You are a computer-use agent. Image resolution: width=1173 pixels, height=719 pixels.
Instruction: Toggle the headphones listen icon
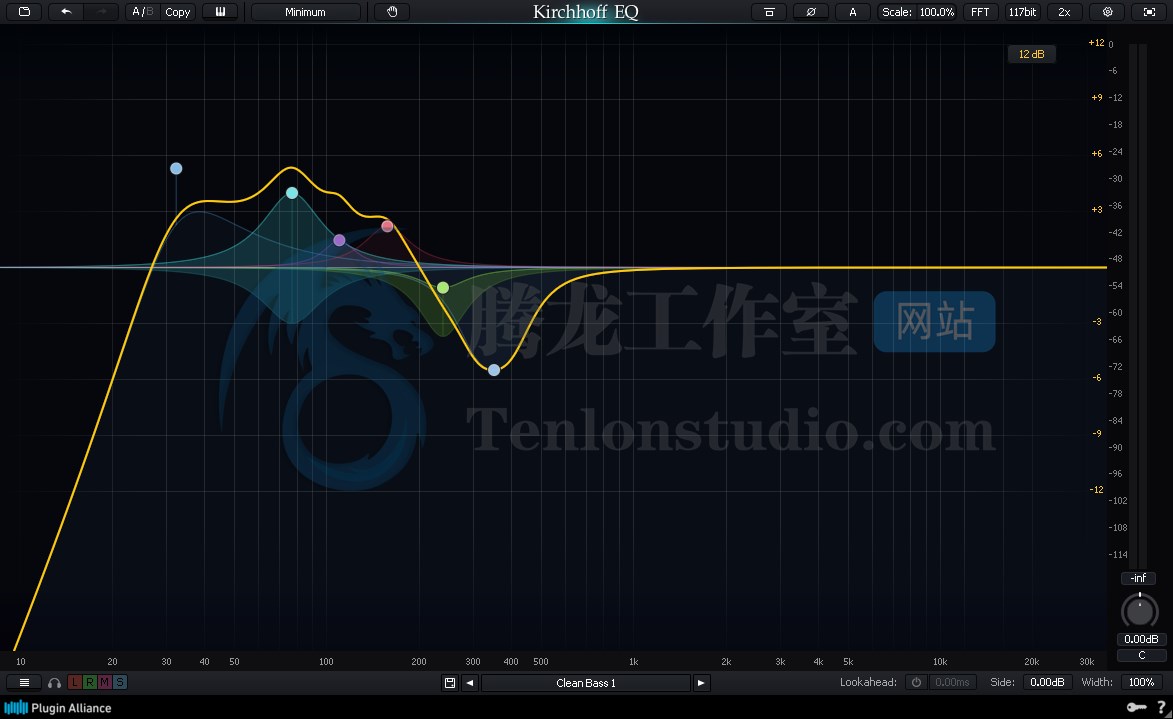(x=55, y=682)
